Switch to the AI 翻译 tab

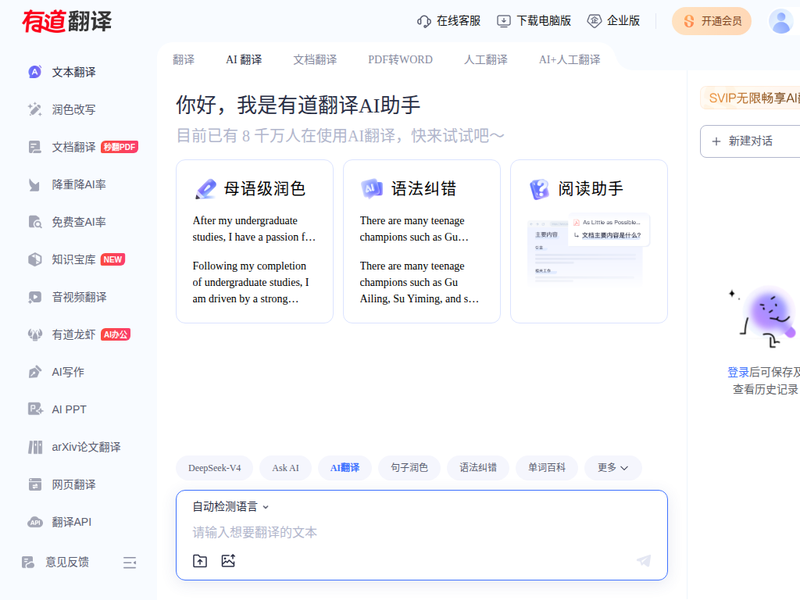244,60
